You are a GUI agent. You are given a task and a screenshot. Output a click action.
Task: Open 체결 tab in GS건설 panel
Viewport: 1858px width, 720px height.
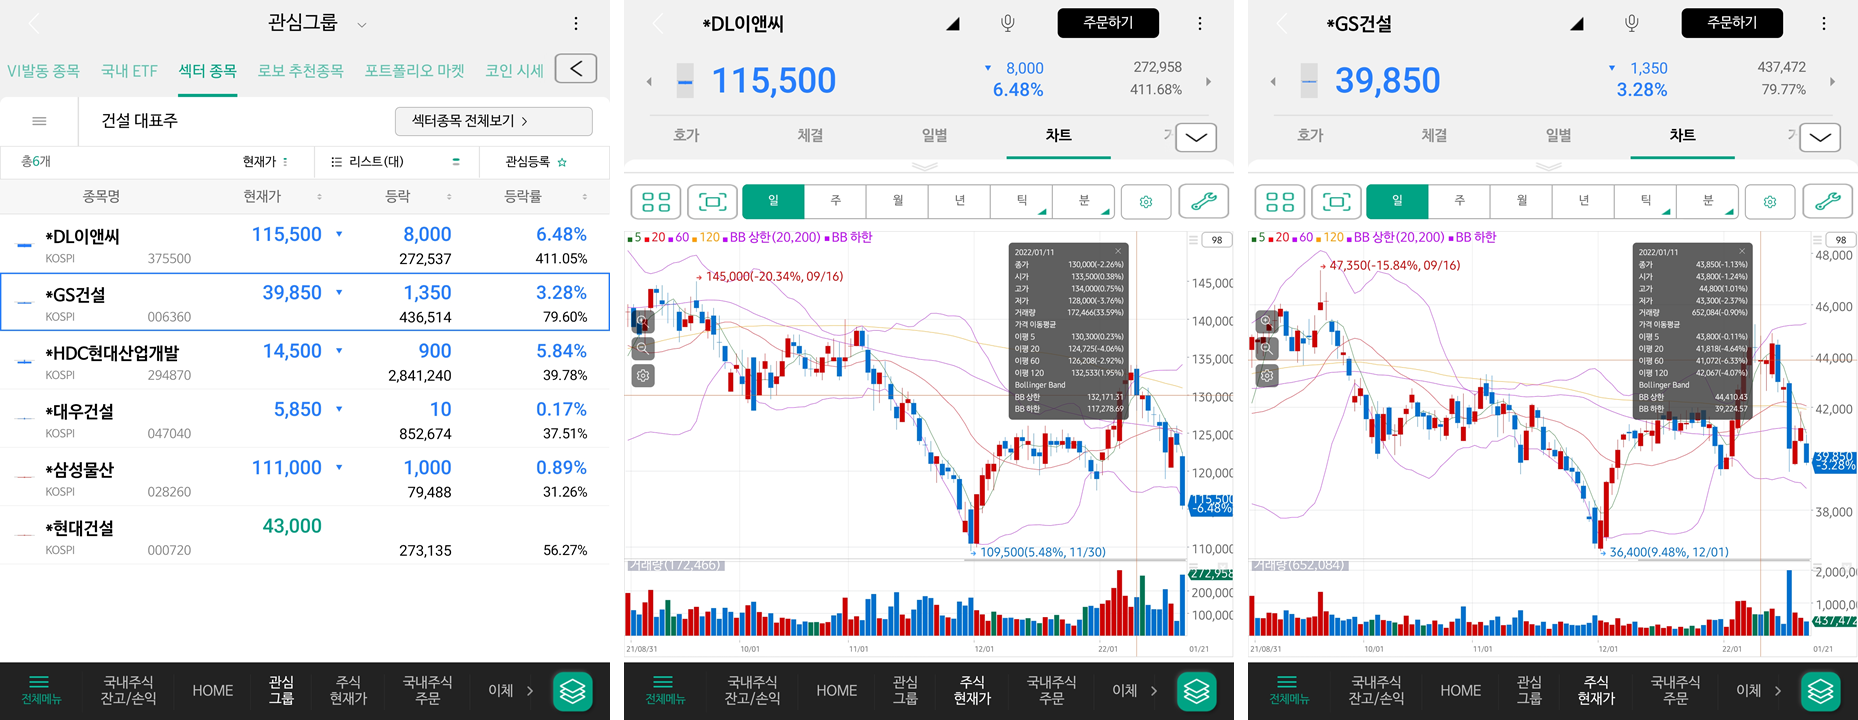point(1434,135)
